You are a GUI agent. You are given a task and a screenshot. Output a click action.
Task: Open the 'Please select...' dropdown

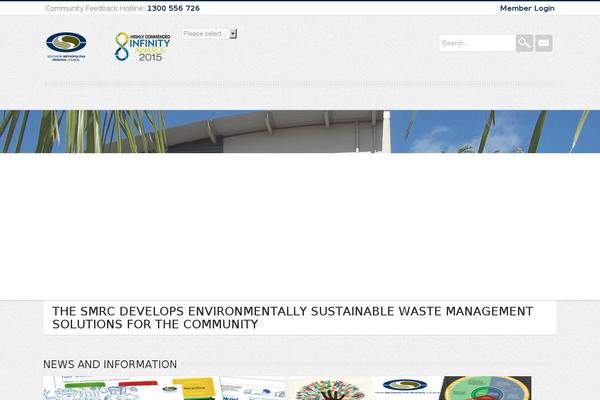209,34
